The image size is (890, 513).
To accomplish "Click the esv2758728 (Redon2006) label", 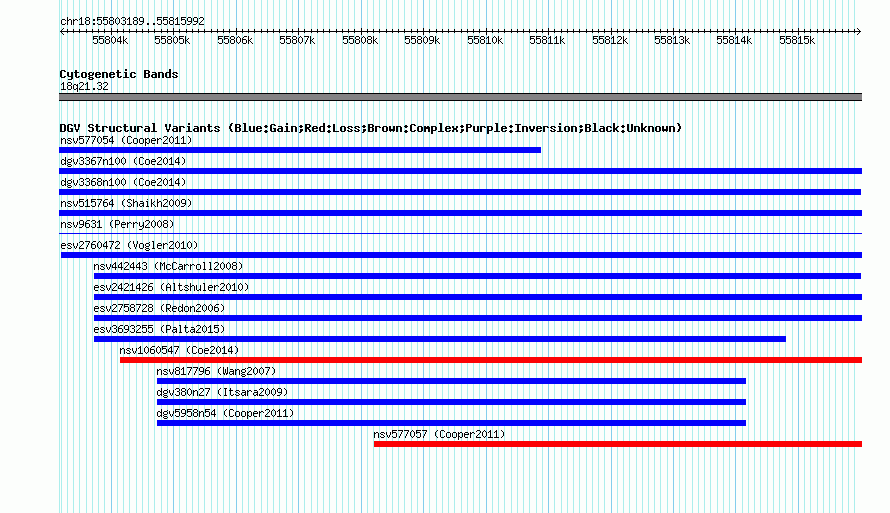I will click(x=159, y=308).
